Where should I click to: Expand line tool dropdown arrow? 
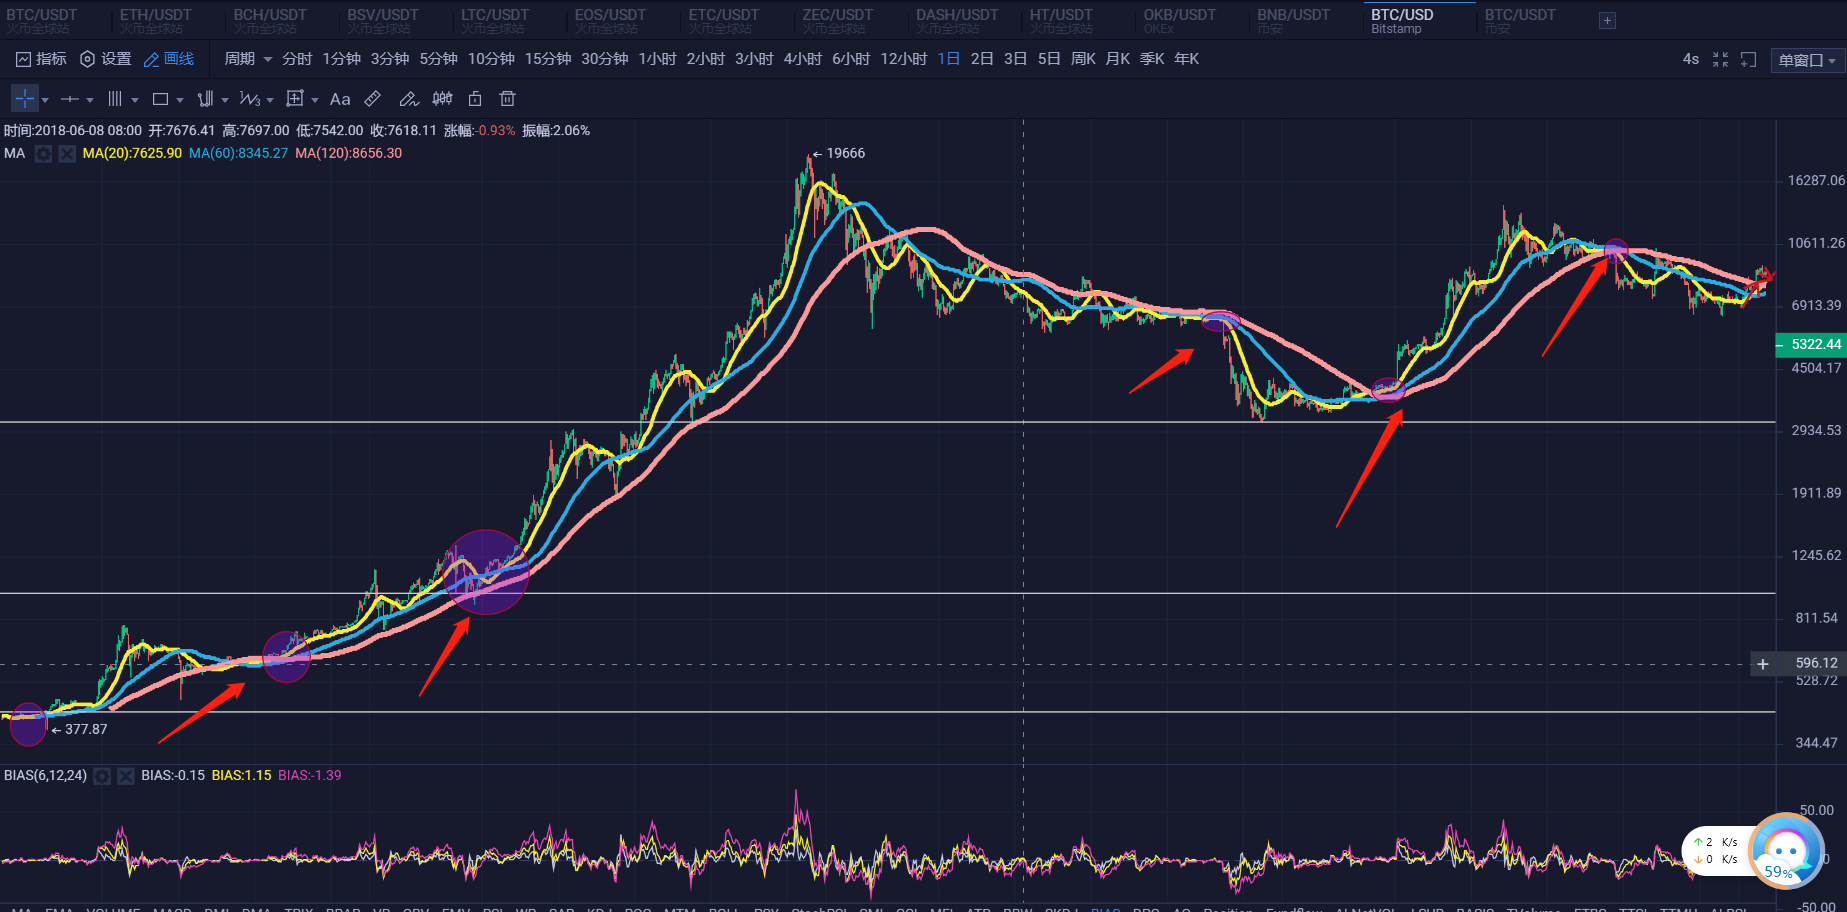tap(90, 100)
